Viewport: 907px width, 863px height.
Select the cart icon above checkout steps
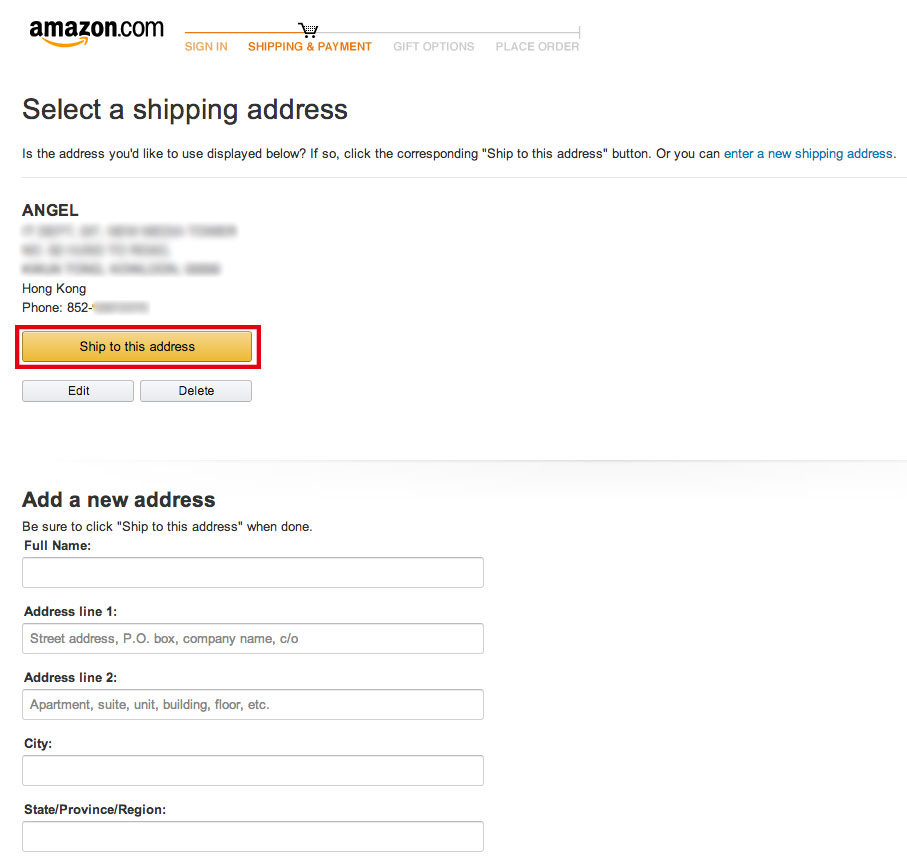[x=308, y=28]
